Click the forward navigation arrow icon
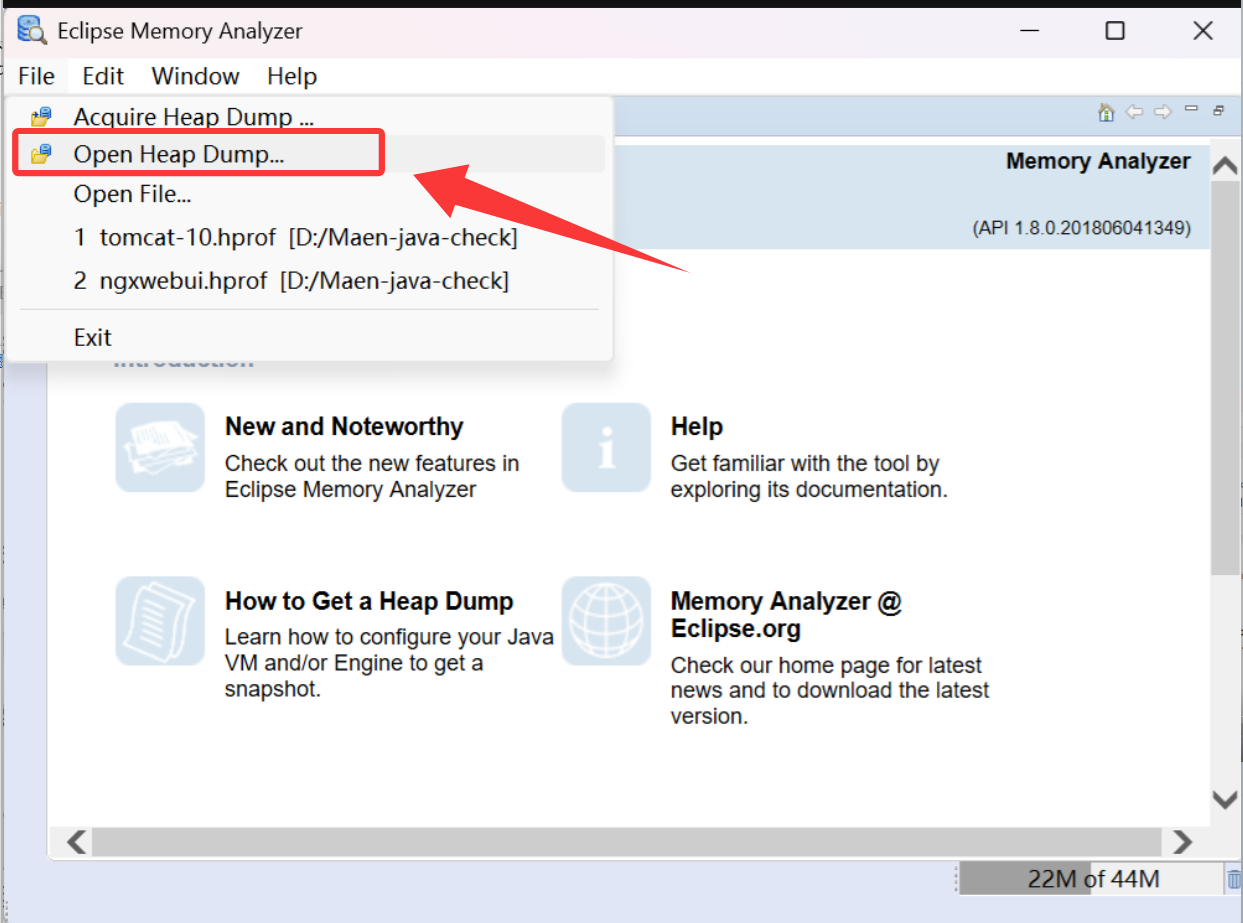Image resolution: width=1243 pixels, height=923 pixels. pos(1162,112)
